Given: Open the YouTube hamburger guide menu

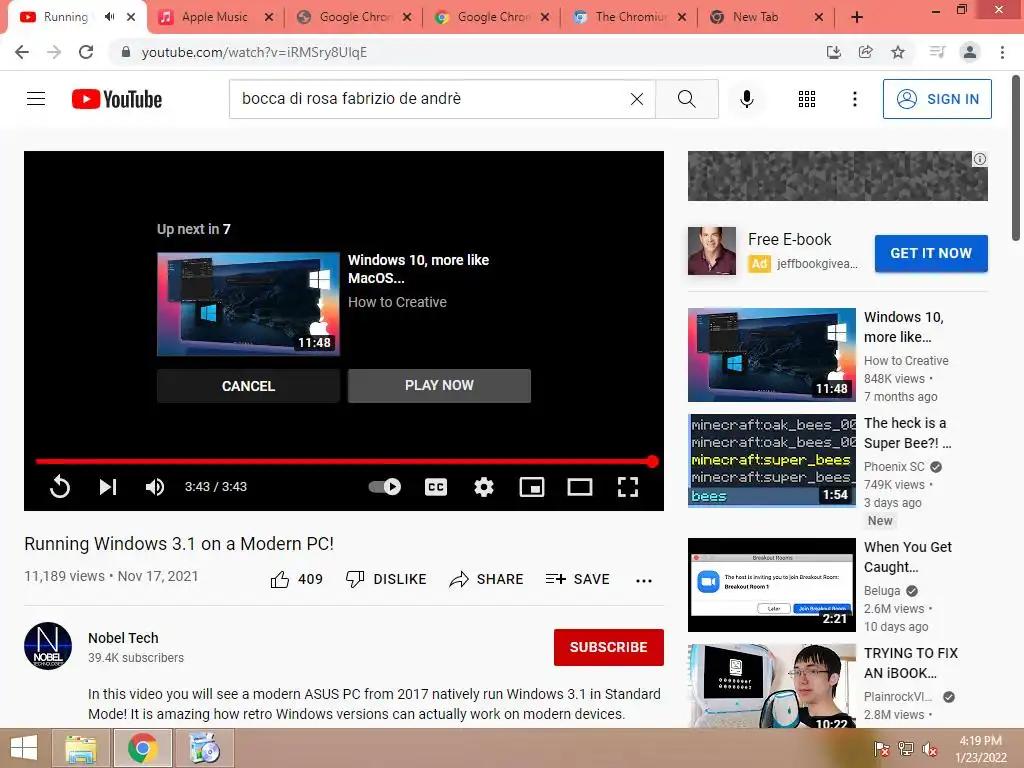Looking at the screenshot, I should [x=36, y=99].
